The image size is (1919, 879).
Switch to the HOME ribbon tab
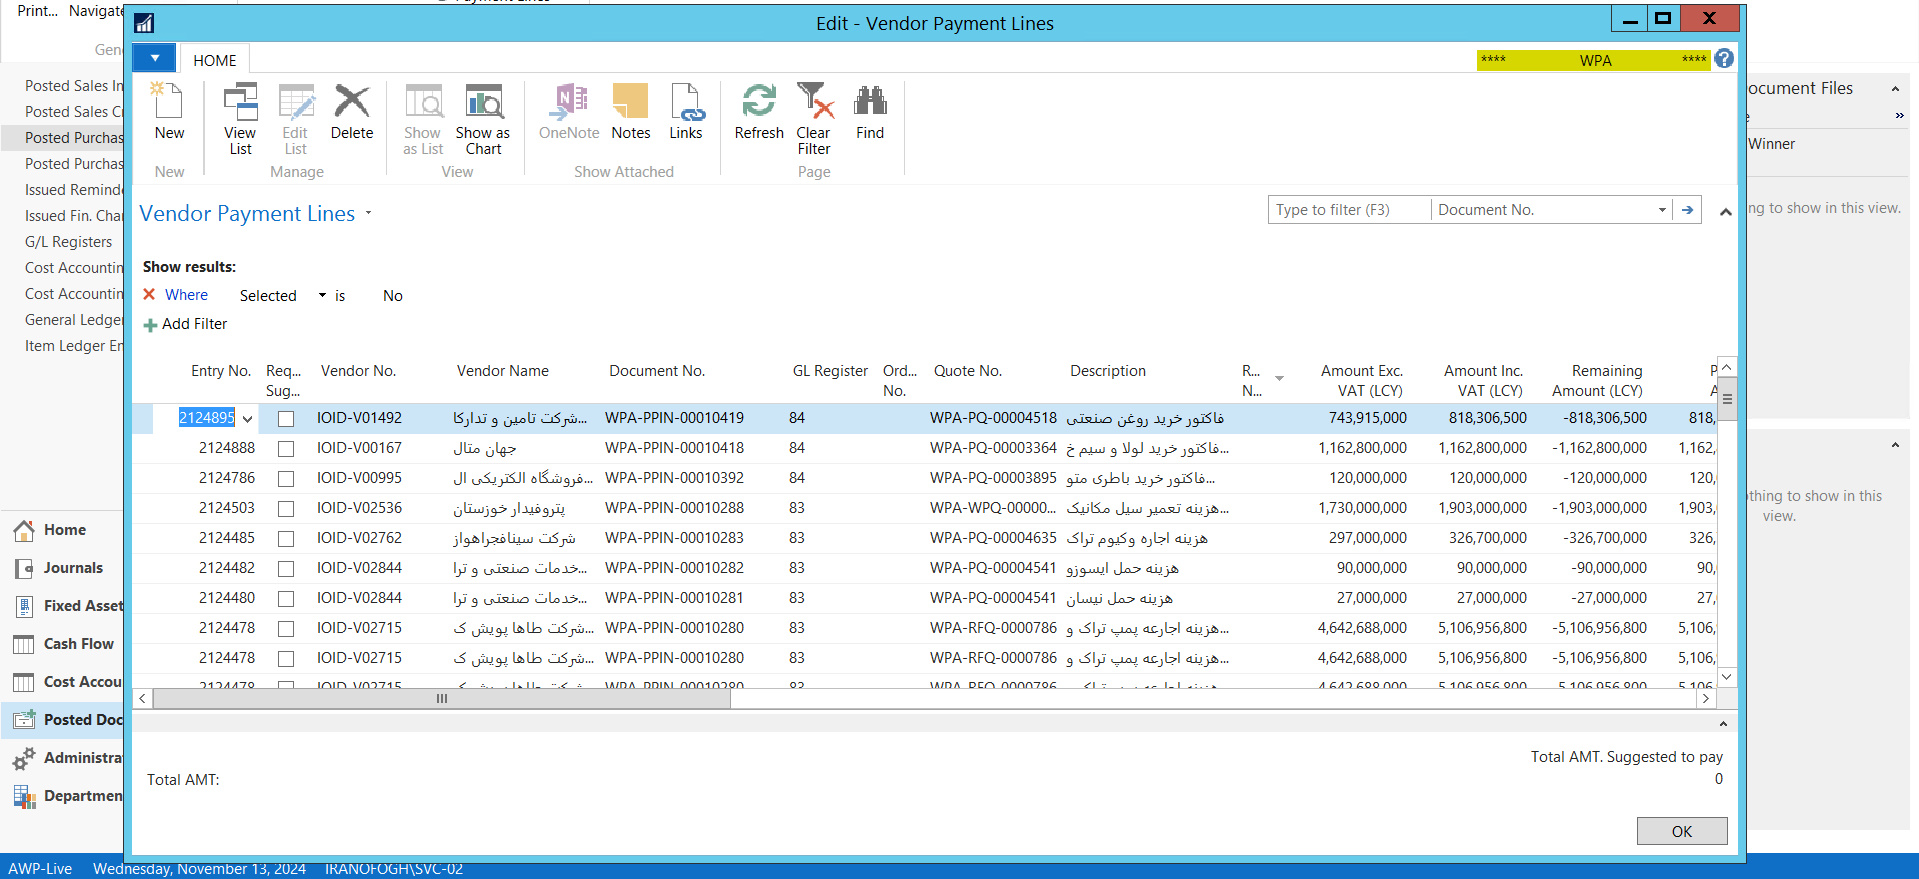click(x=215, y=60)
